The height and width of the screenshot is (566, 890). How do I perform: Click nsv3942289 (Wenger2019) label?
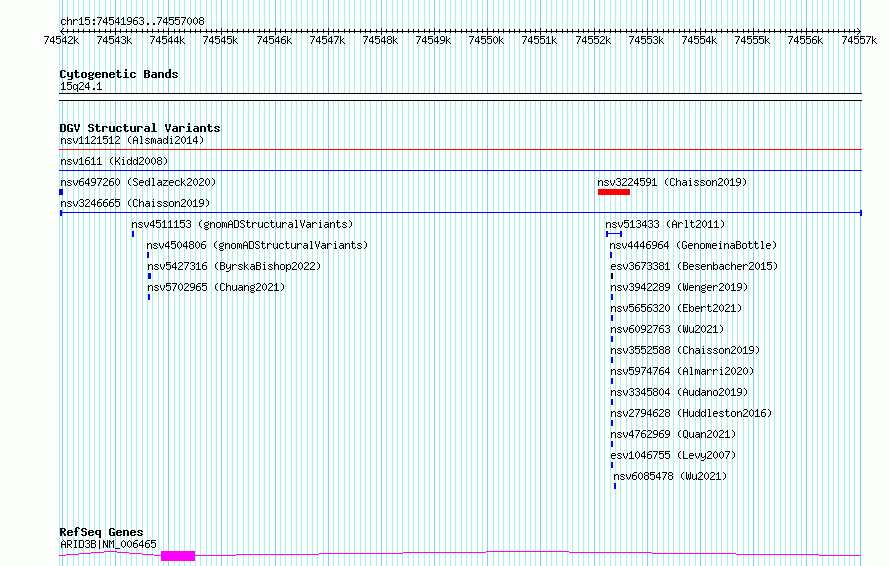pyautogui.click(x=679, y=287)
